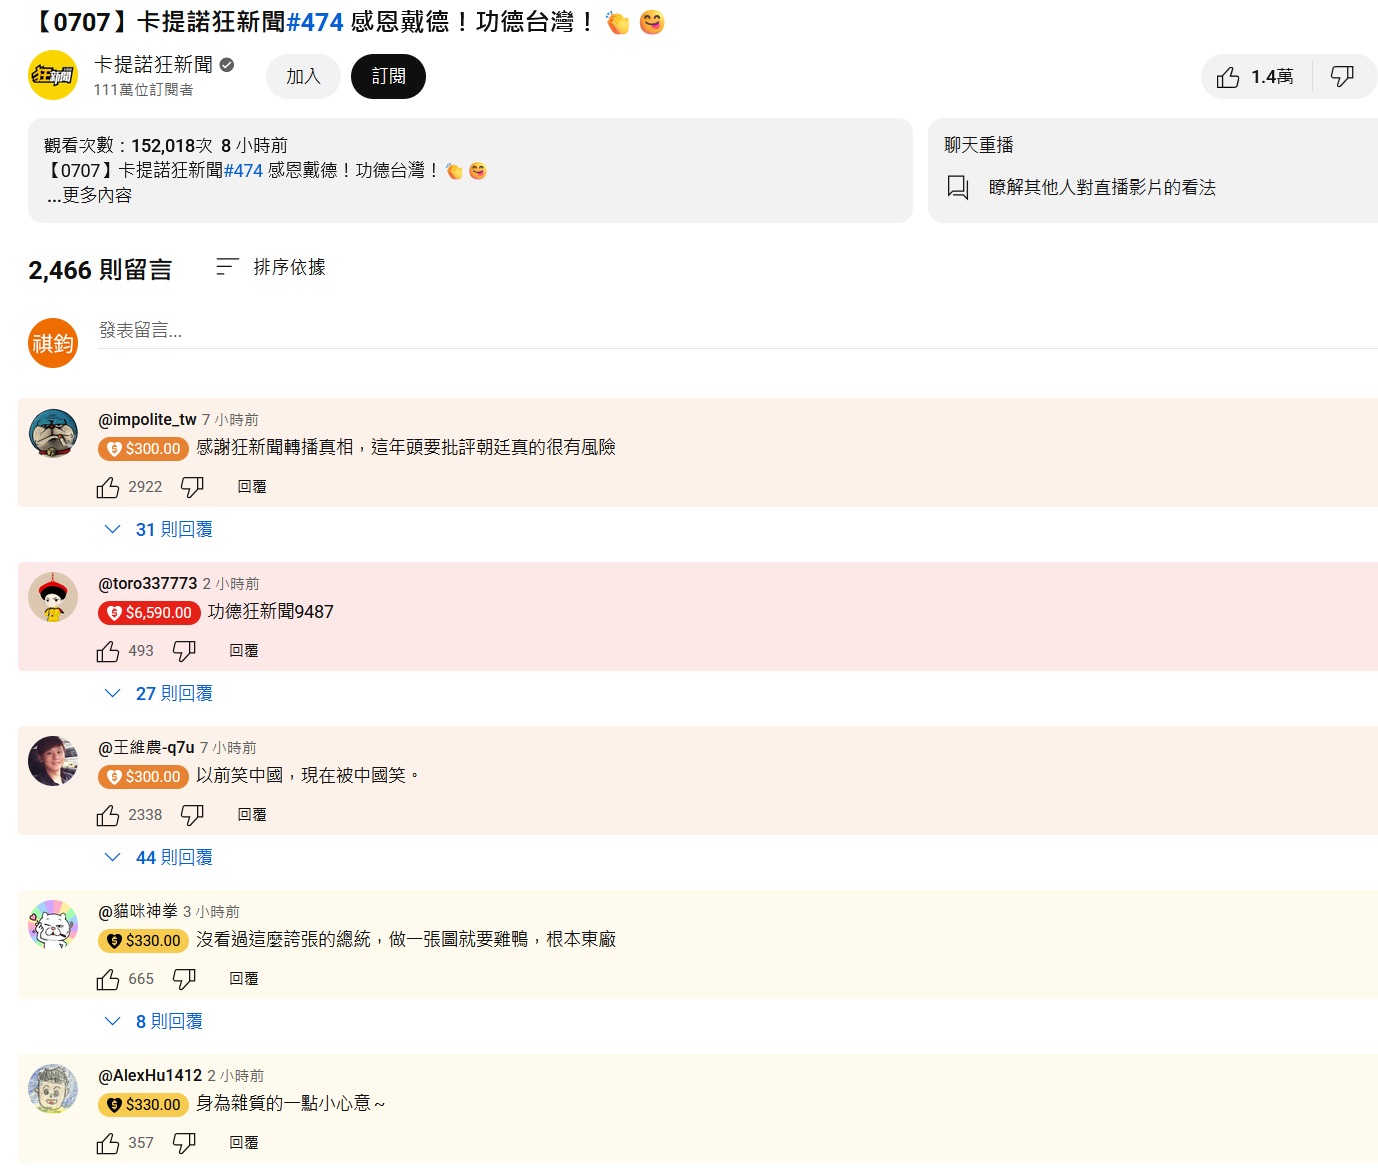Focus the 發表留言 comment input field
The image size is (1378, 1168).
pos(738,331)
